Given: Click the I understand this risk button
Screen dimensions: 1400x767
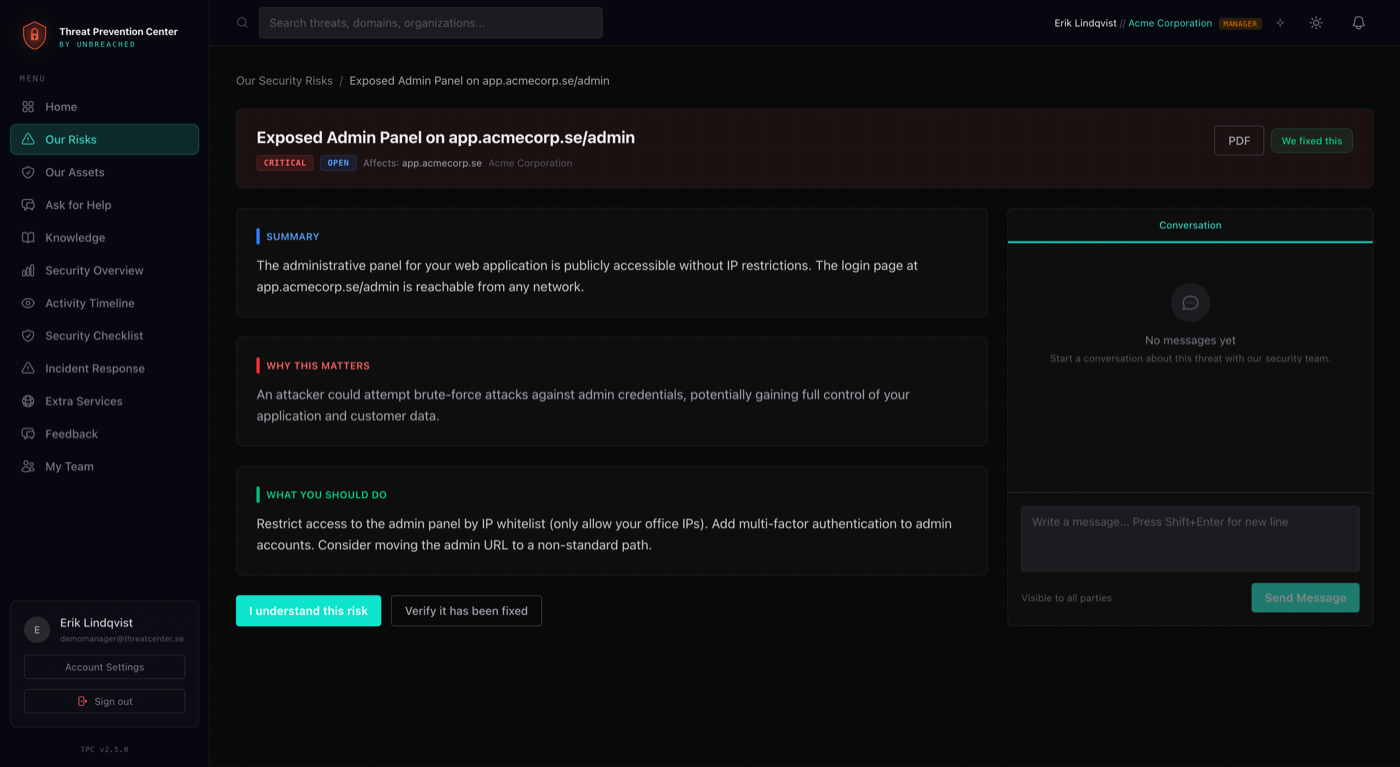Looking at the screenshot, I should pyautogui.click(x=308, y=610).
